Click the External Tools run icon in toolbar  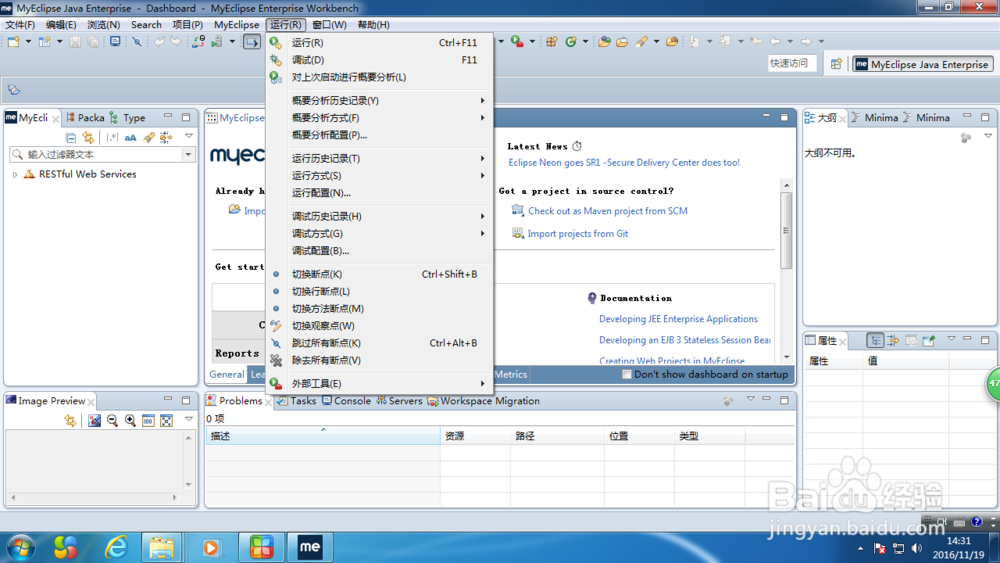[517, 42]
